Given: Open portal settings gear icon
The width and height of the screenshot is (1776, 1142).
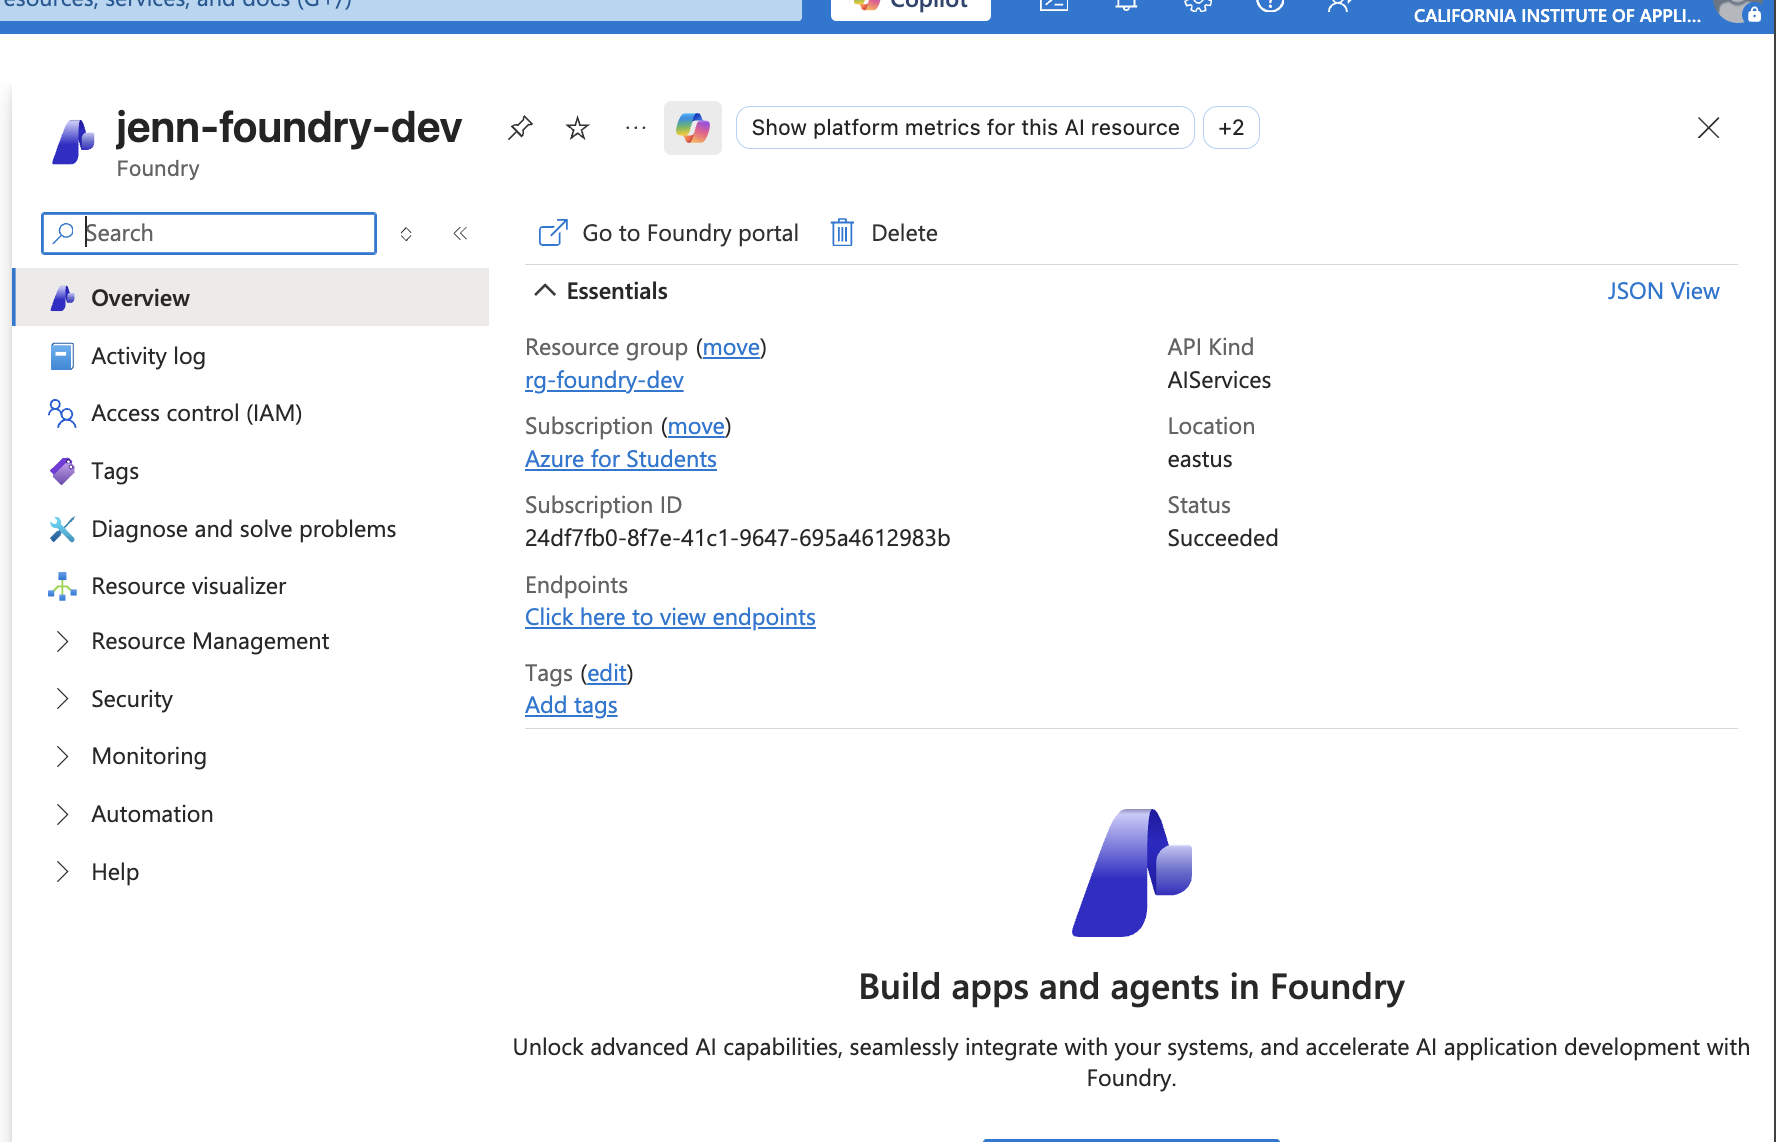Looking at the screenshot, I should (x=1198, y=5).
